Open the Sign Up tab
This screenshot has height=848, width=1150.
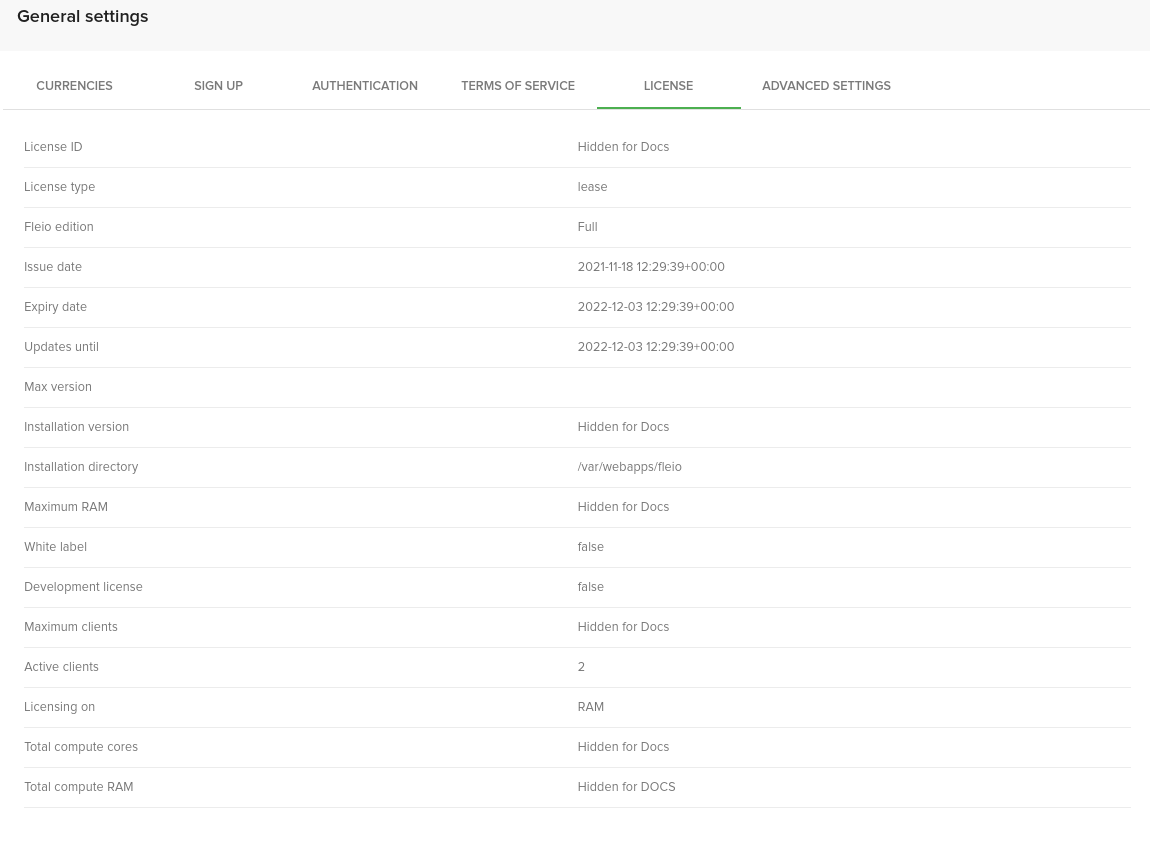point(218,86)
